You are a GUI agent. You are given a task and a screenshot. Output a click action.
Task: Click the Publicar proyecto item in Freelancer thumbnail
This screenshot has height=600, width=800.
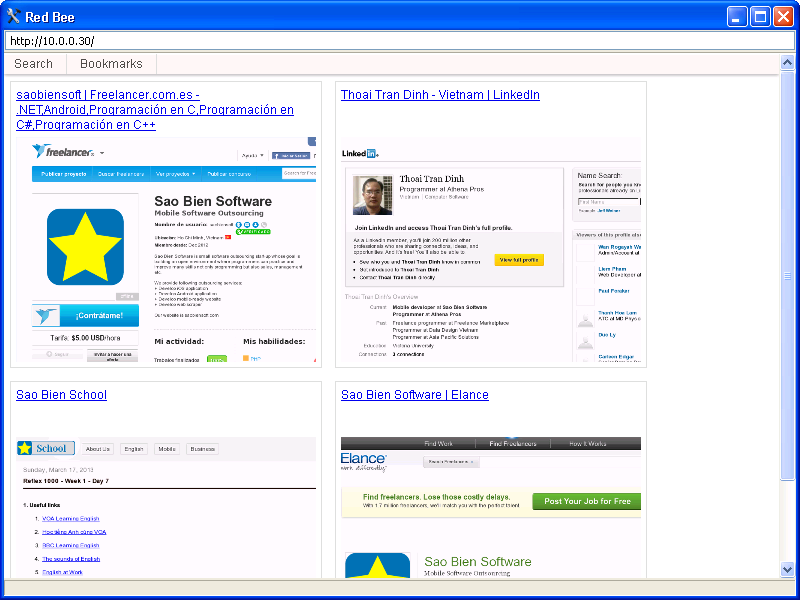tap(63, 174)
